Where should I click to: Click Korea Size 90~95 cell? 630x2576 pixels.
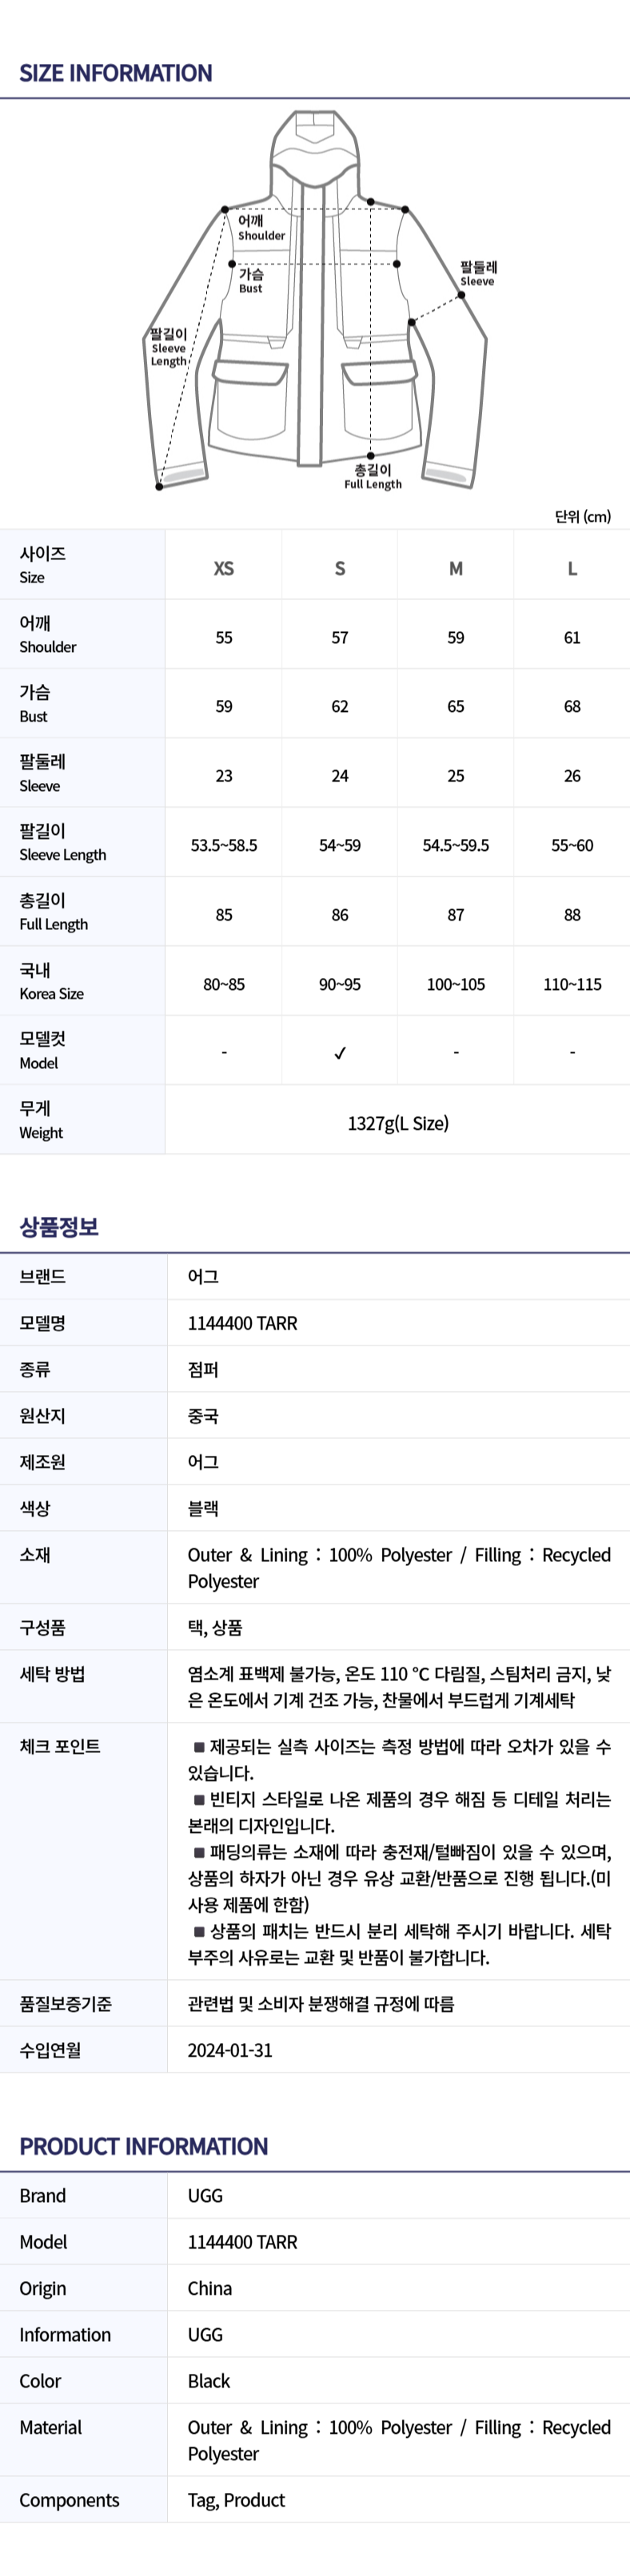[340, 984]
